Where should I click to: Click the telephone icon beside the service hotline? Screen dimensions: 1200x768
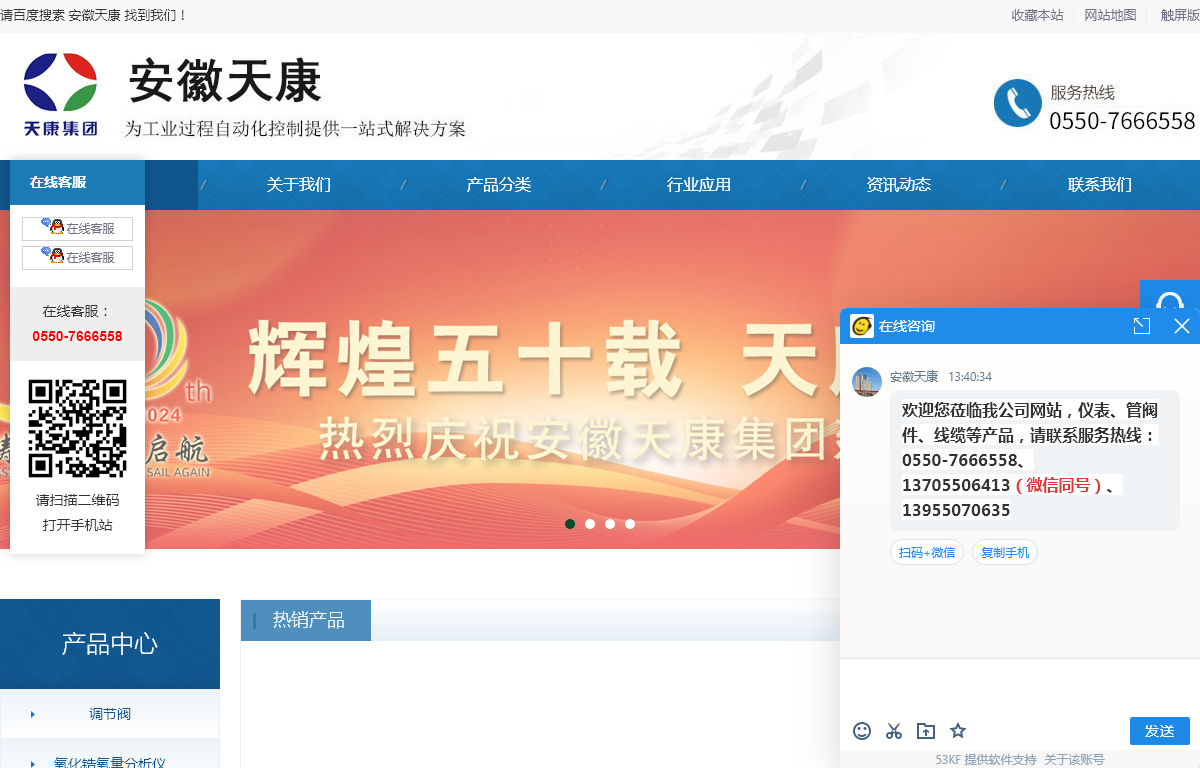1017,103
